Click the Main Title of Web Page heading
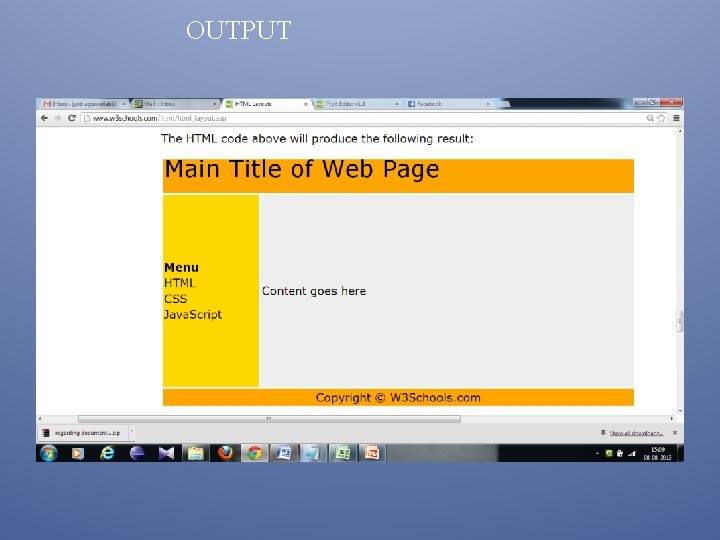720x540 pixels. click(x=302, y=169)
